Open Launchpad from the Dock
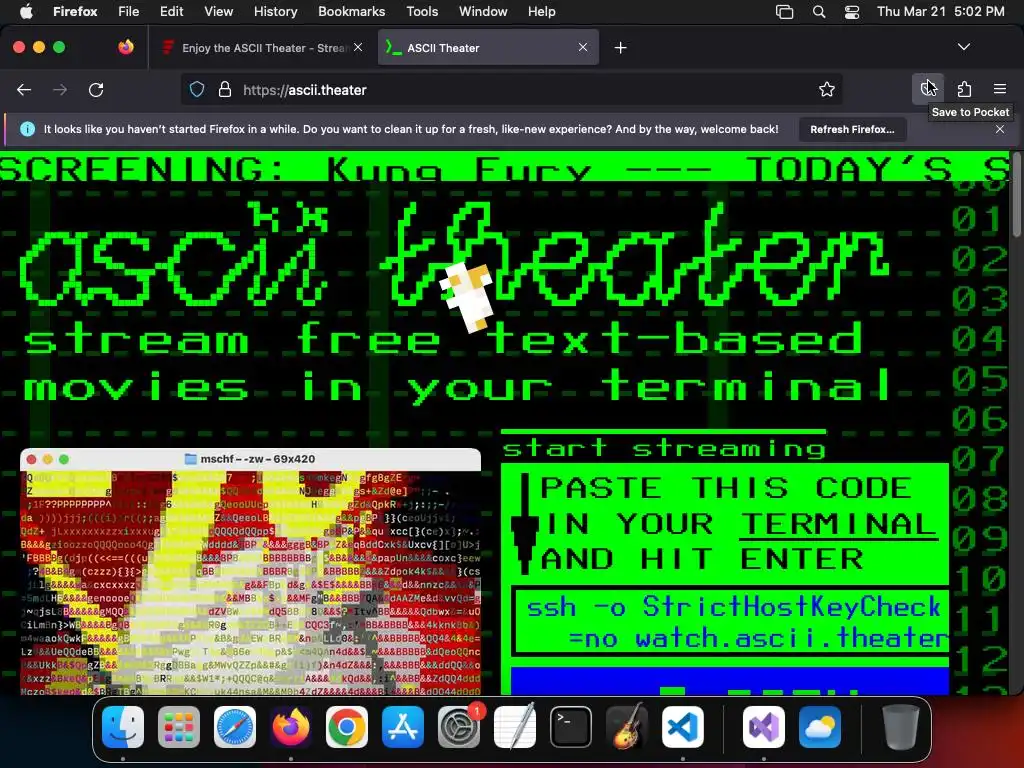Image resolution: width=1024 pixels, height=768 pixels. [x=178, y=727]
